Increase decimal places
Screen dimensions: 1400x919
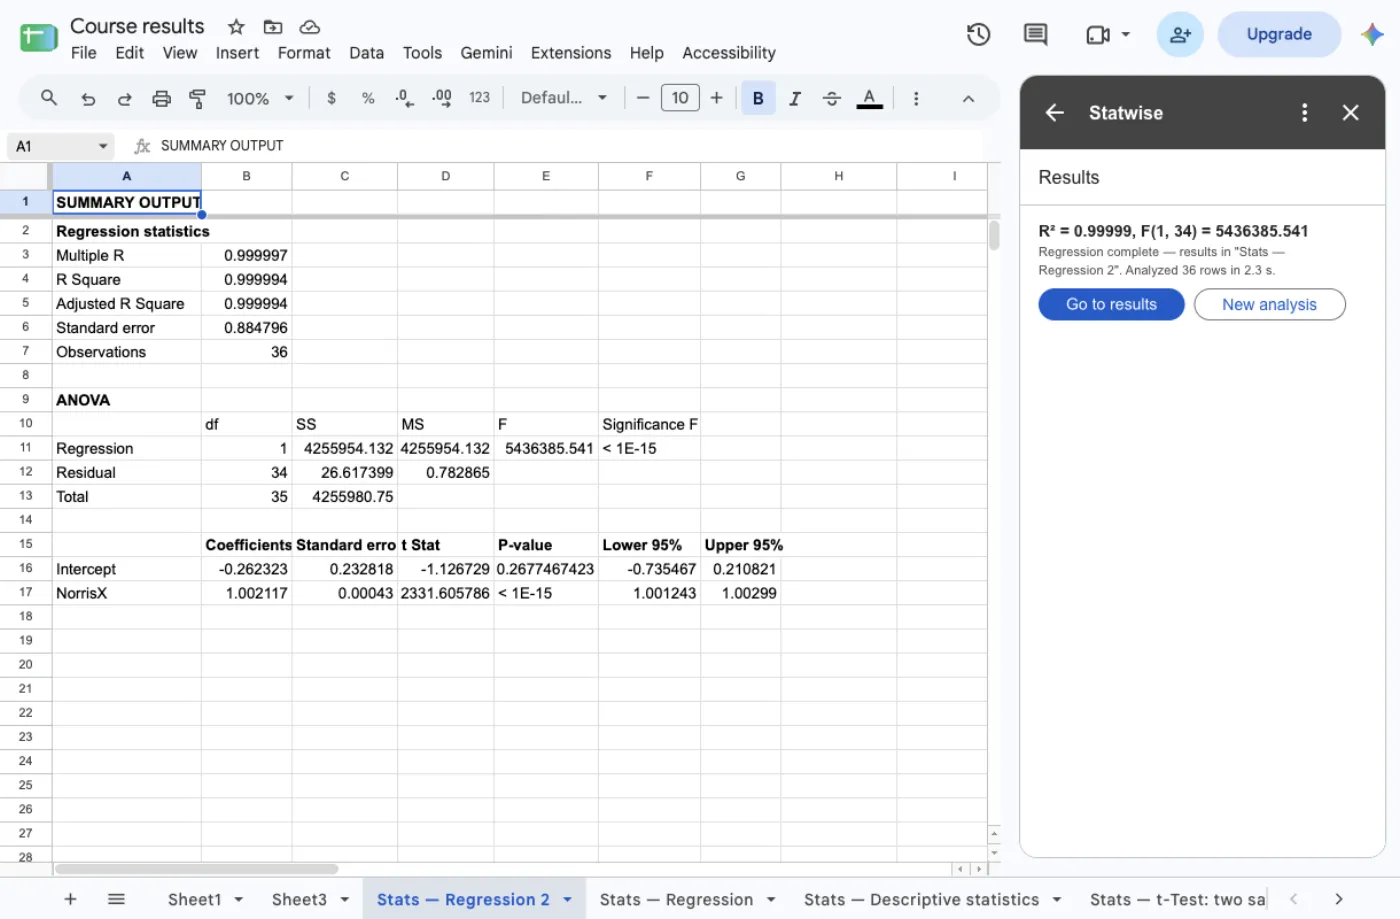441,98
